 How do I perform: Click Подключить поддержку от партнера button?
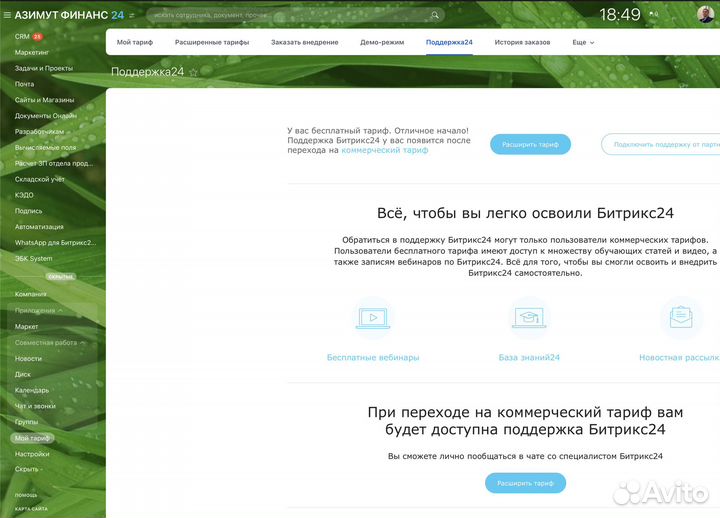pos(661,144)
